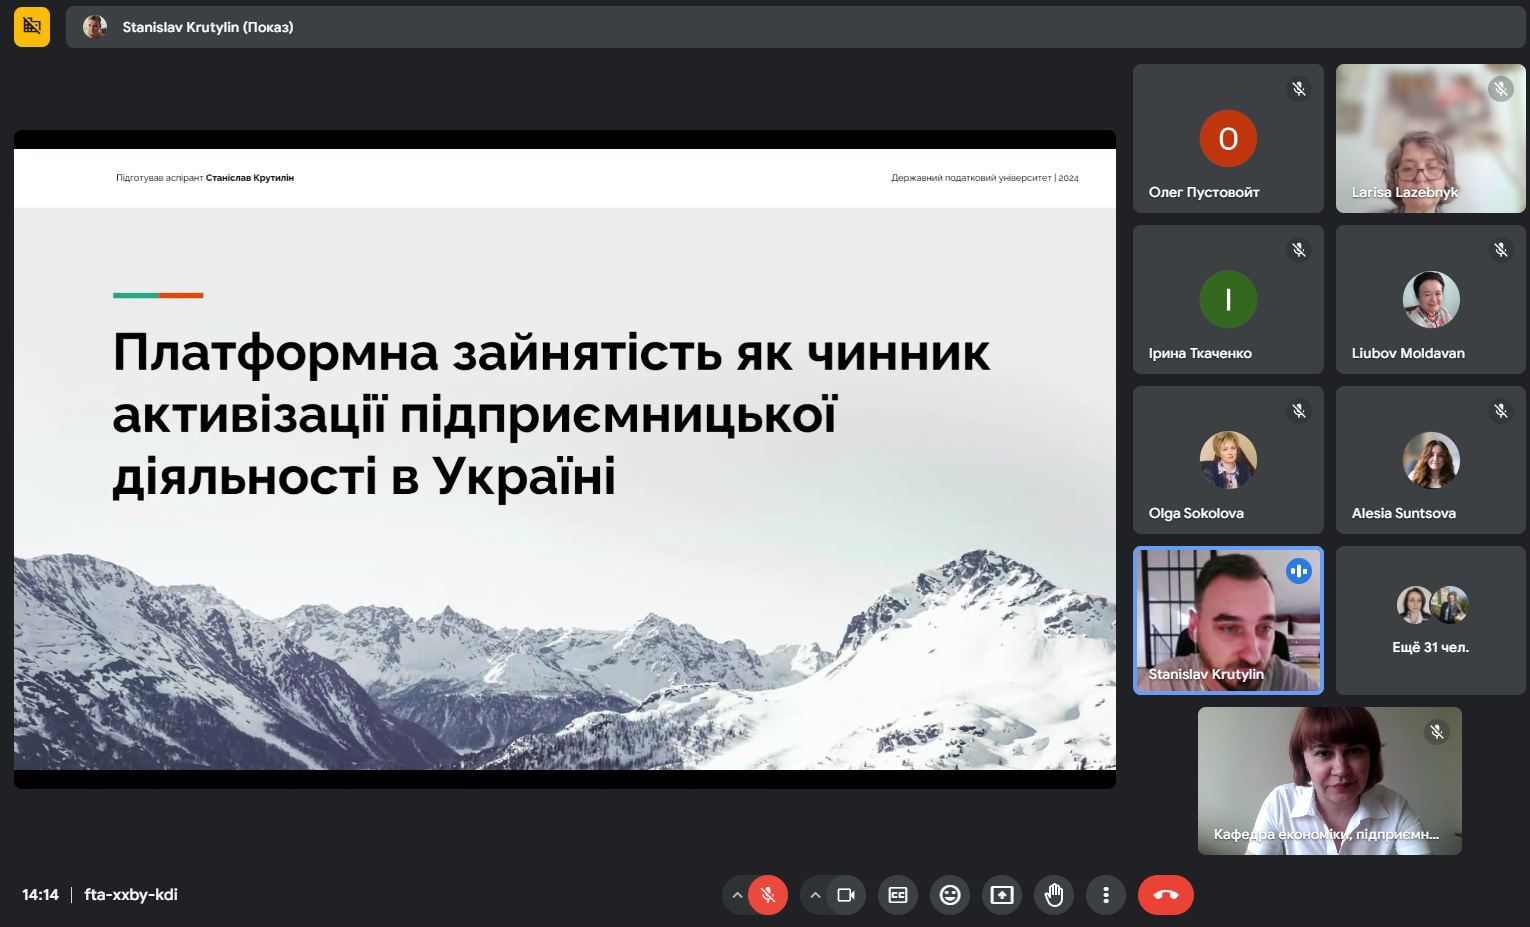Leave the call
This screenshot has height=927, width=1530.
tap(1166, 895)
